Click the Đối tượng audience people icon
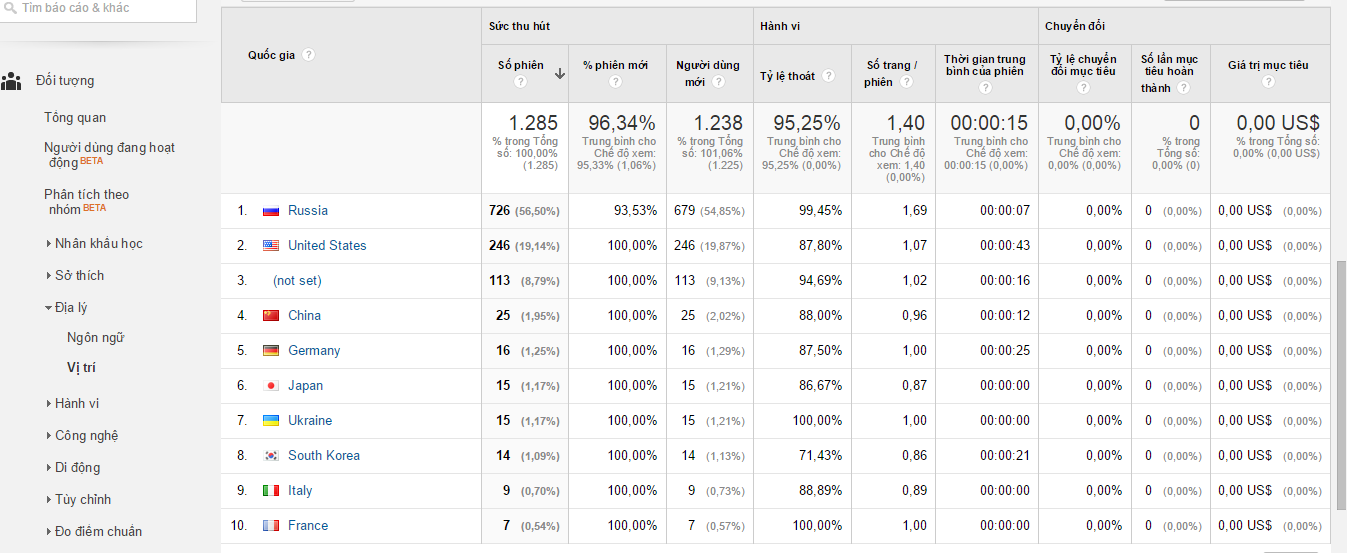The image size is (1347, 553). [x=11, y=81]
